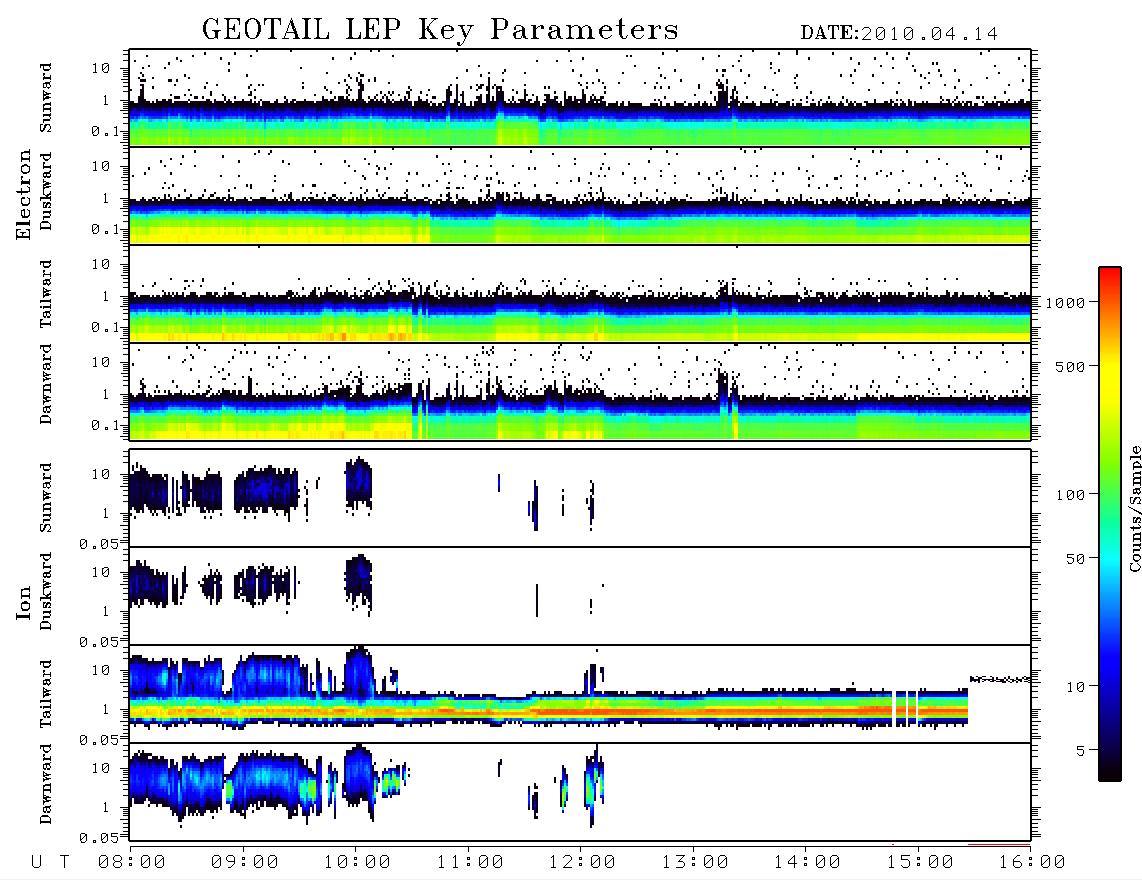
Task: Click the GEOTAIL LEP Key Parameters title
Action: [440, 30]
